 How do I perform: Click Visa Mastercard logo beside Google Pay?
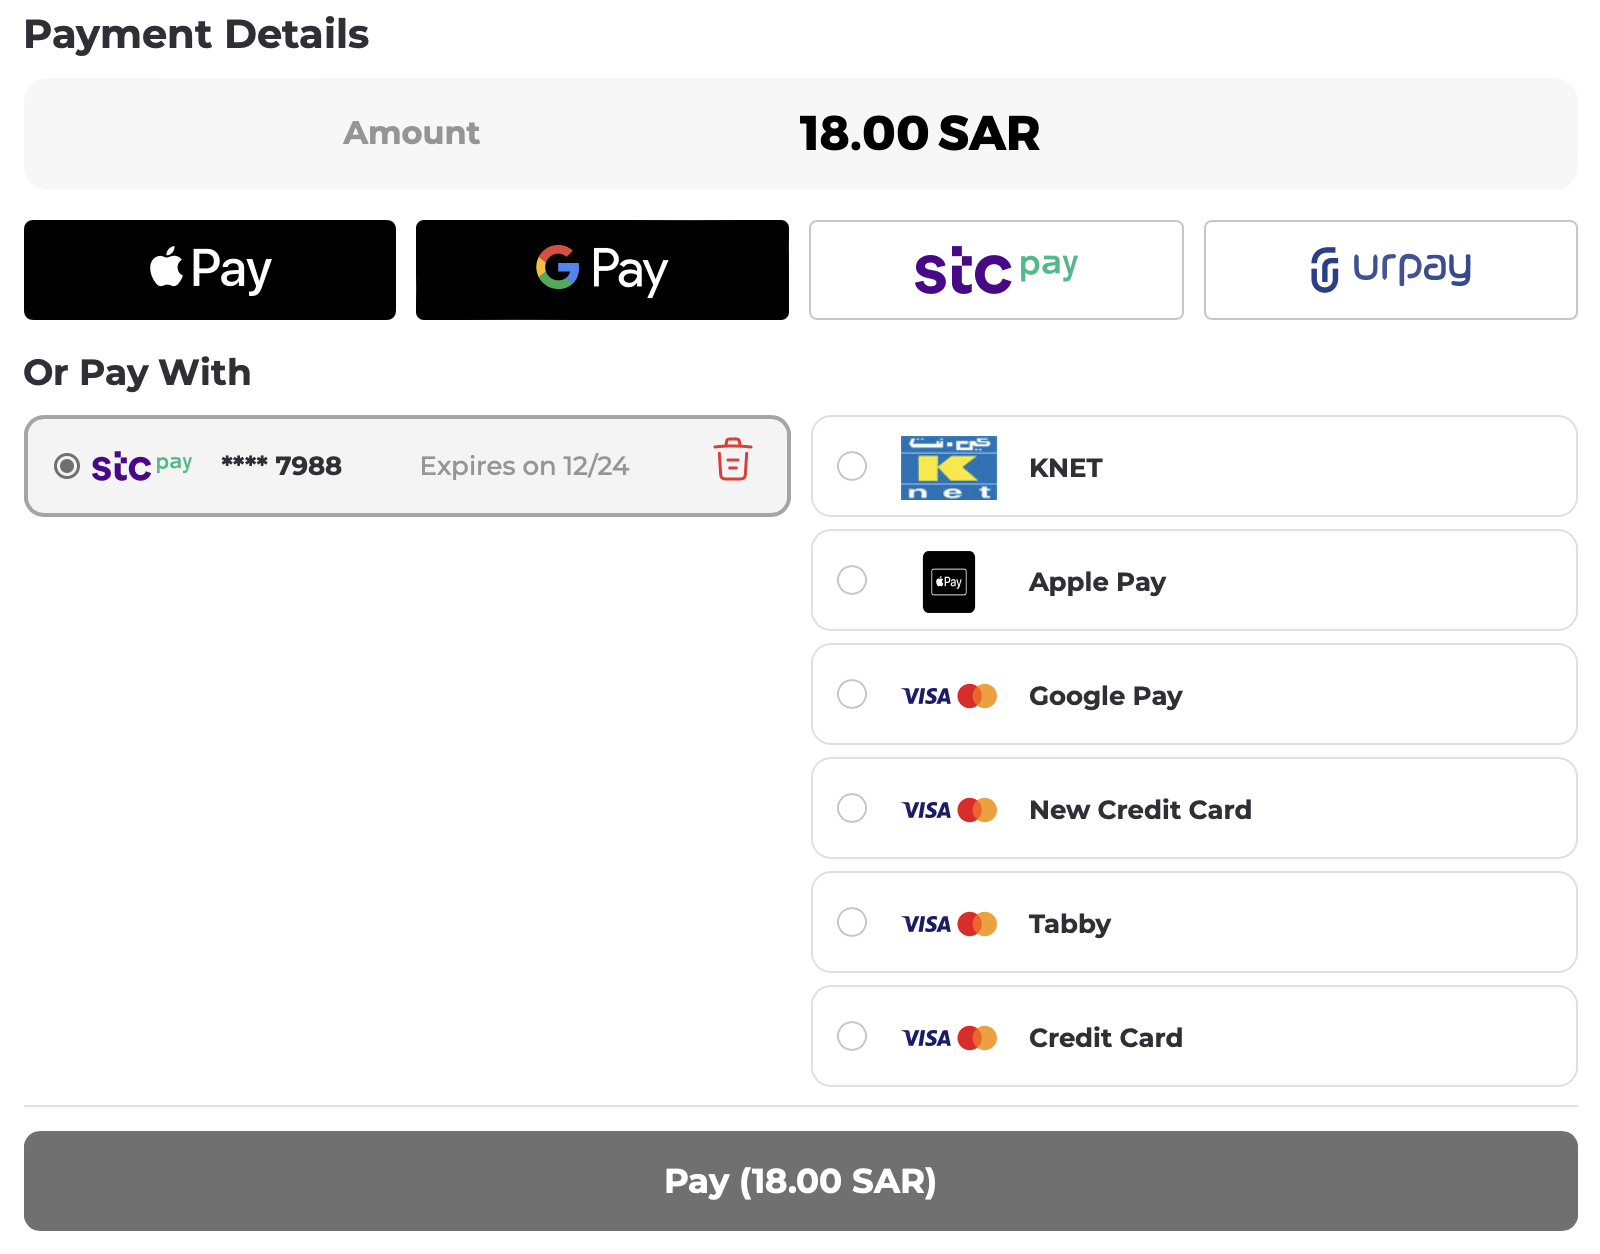[948, 696]
